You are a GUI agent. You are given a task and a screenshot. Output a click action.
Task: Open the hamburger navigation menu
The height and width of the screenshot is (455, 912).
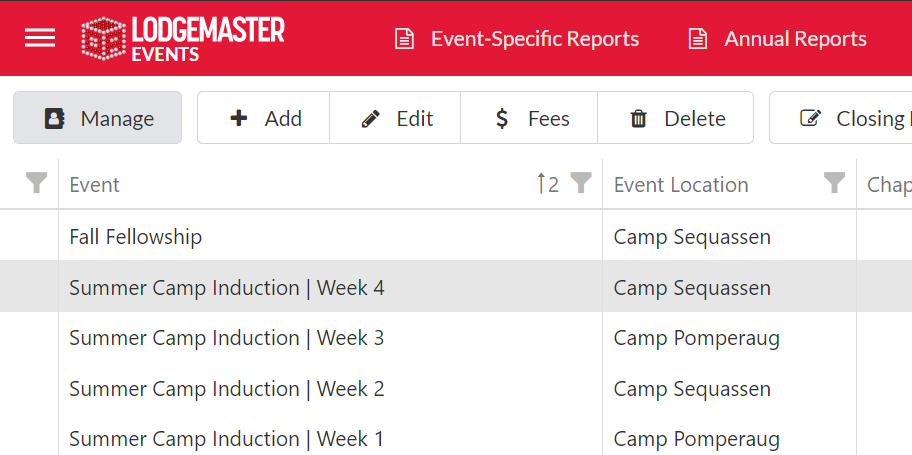[40, 38]
